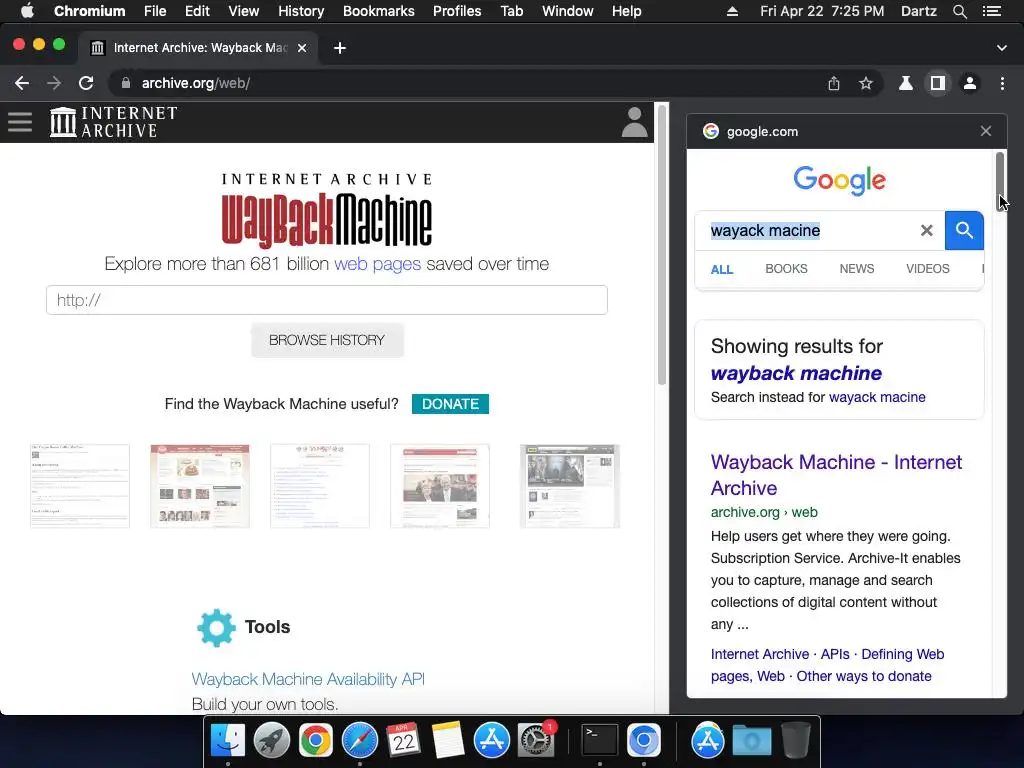This screenshot has width=1024, height=768.
Task: Reload the current page
Action: (x=86, y=83)
